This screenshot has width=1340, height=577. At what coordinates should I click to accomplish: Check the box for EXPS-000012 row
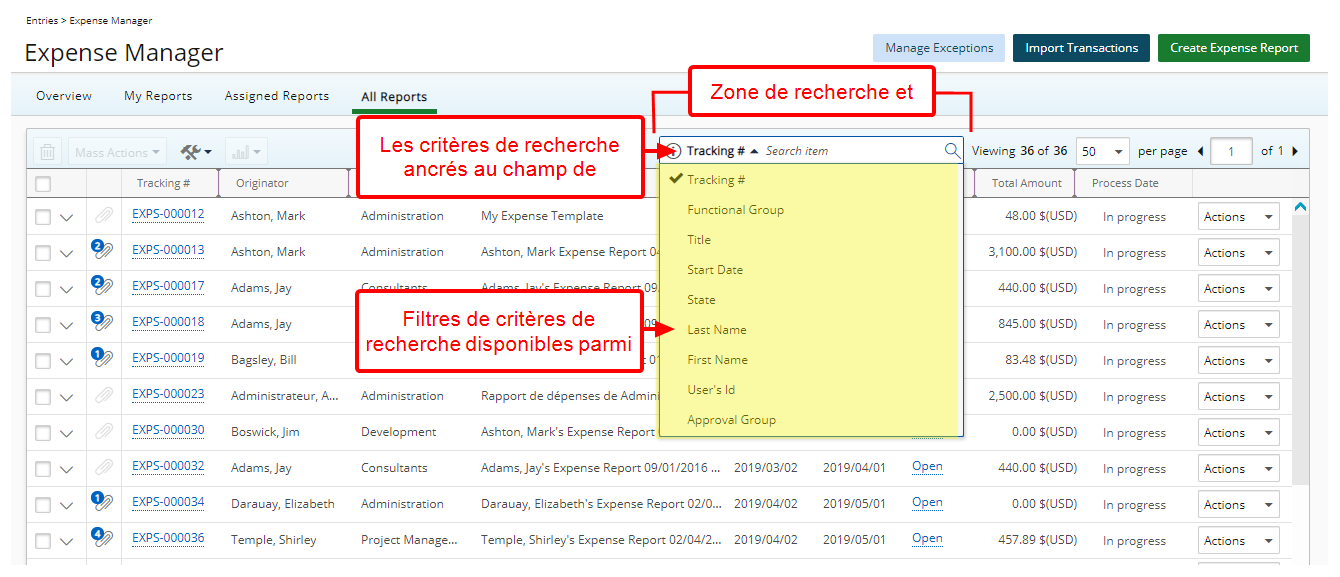coord(43,217)
